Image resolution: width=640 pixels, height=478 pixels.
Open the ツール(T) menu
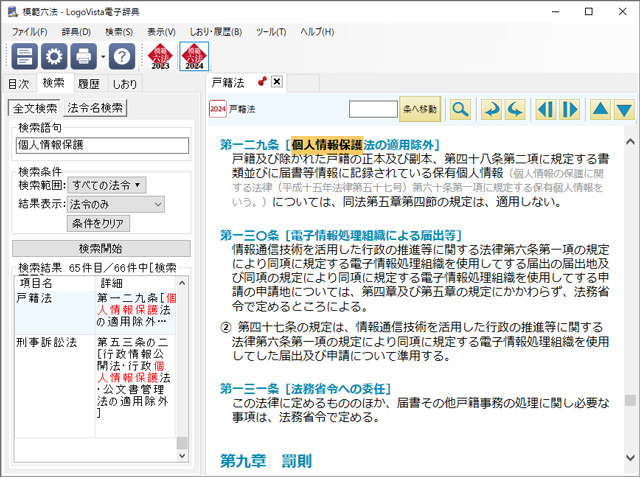pyautogui.click(x=271, y=32)
